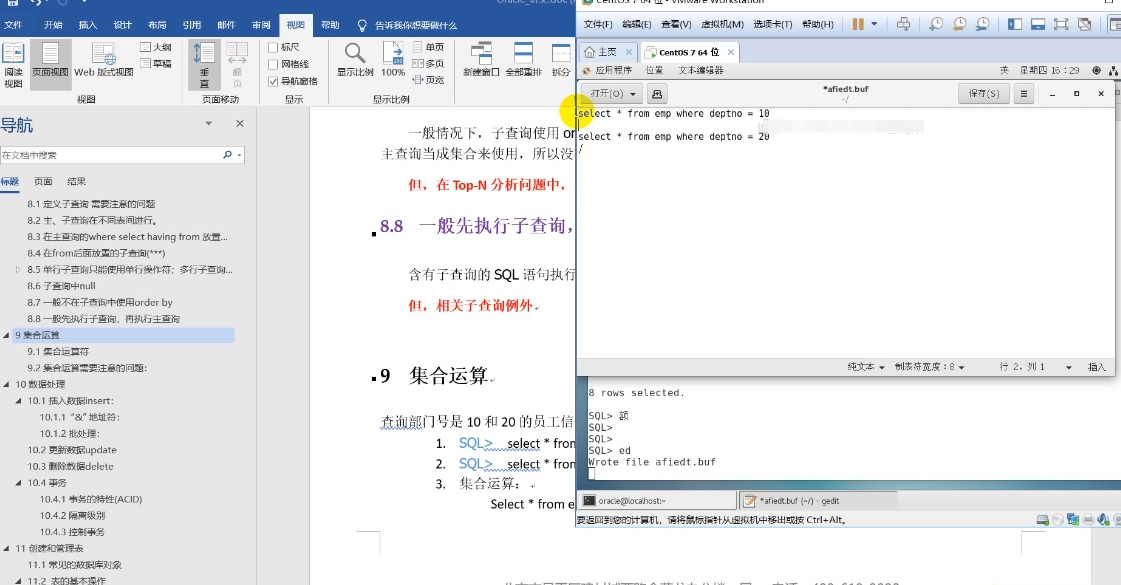This screenshot has width=1121, height=585.
Task: Switch Word to Read Mode (阅读视图)
Action: [13, 64]
